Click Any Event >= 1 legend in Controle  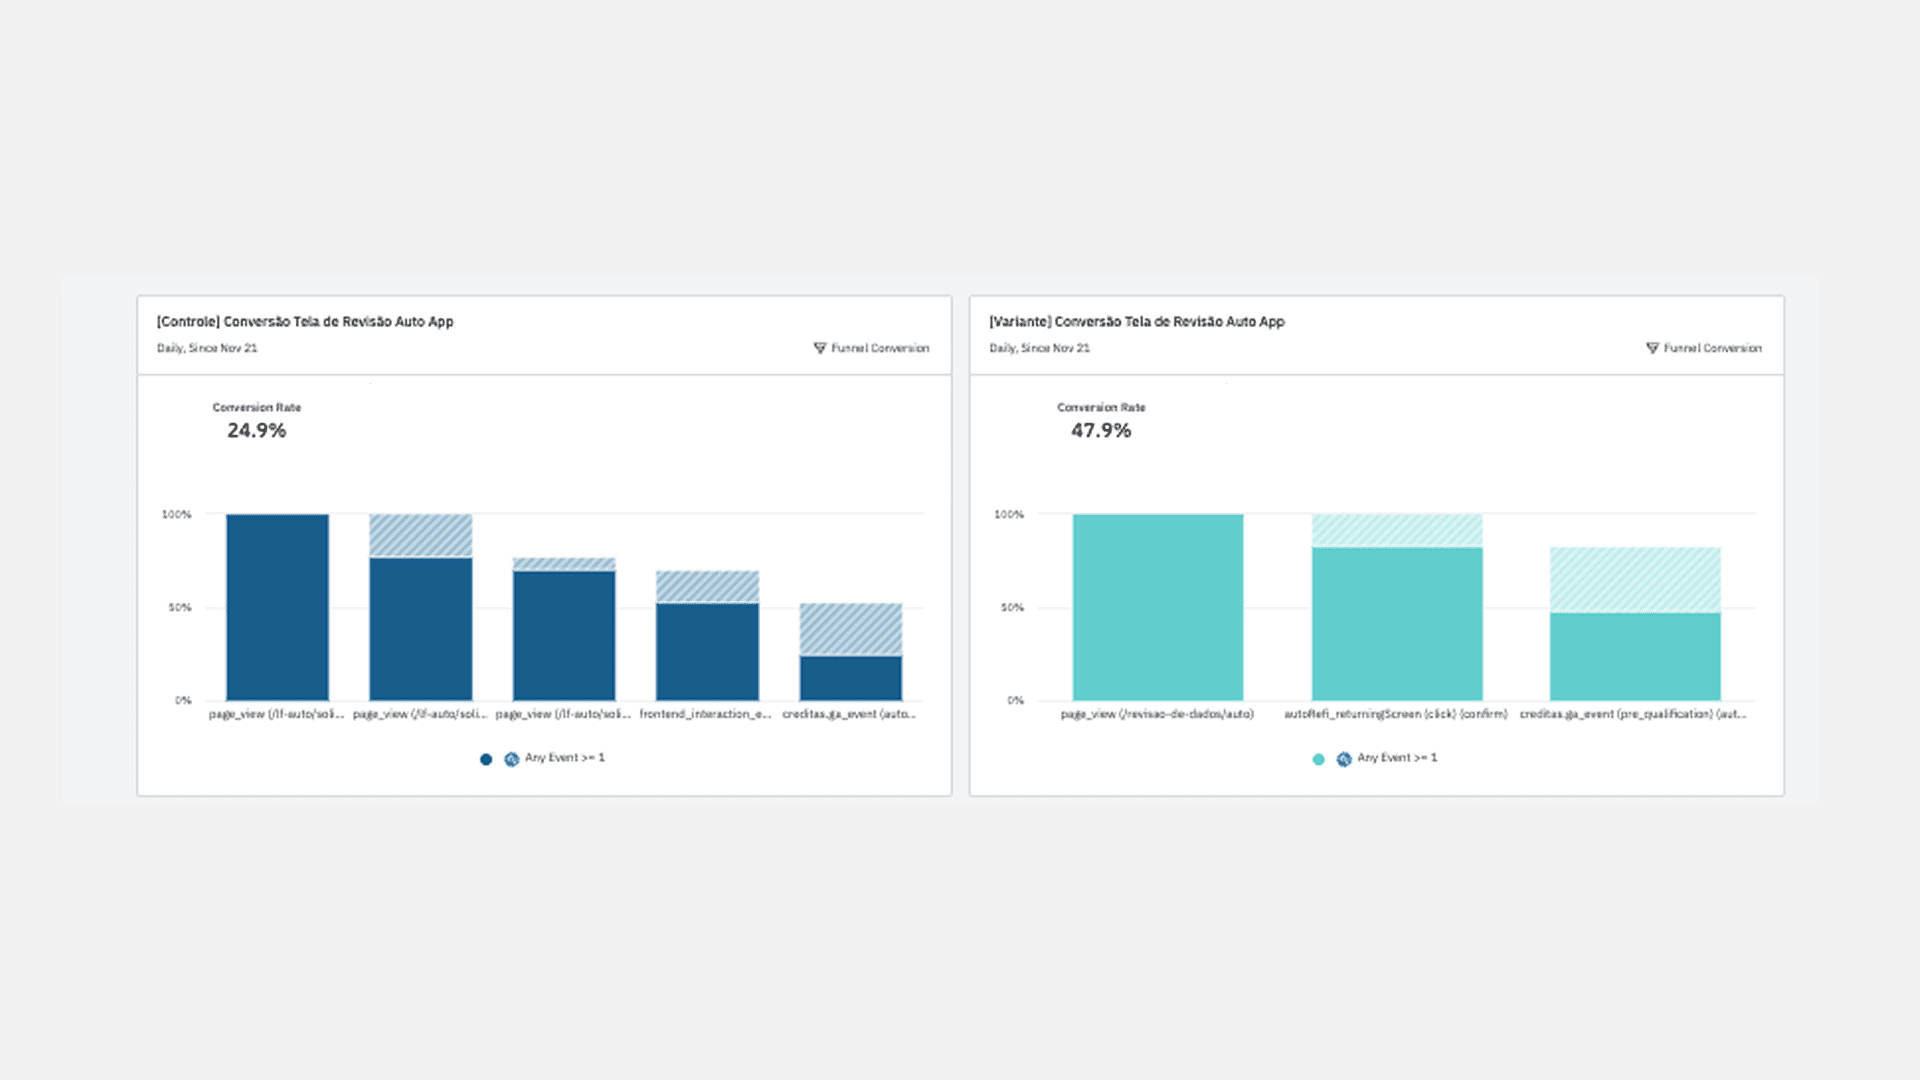click(564, 758)
